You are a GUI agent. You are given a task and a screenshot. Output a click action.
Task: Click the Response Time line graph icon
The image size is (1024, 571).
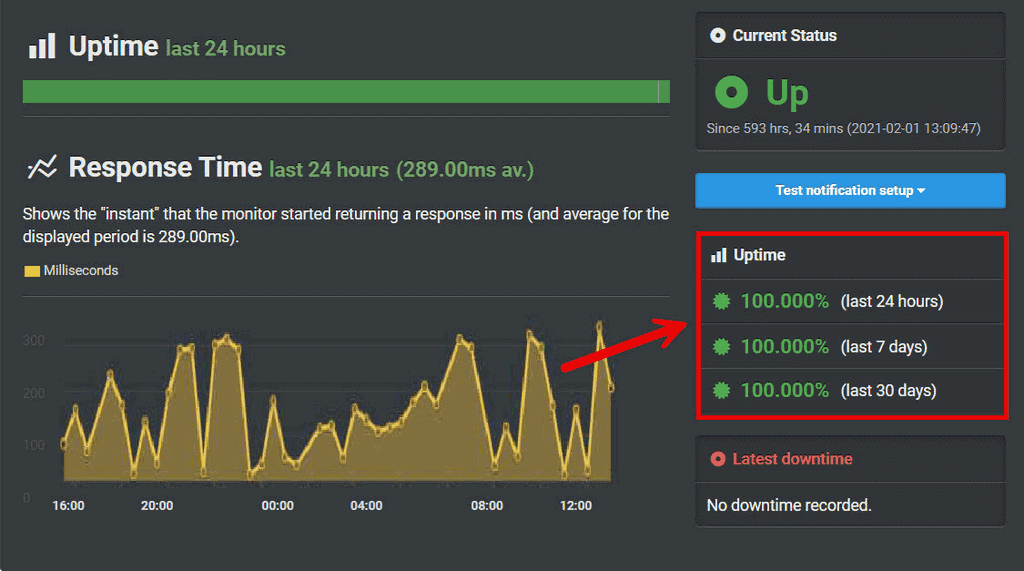pos(42,167)
